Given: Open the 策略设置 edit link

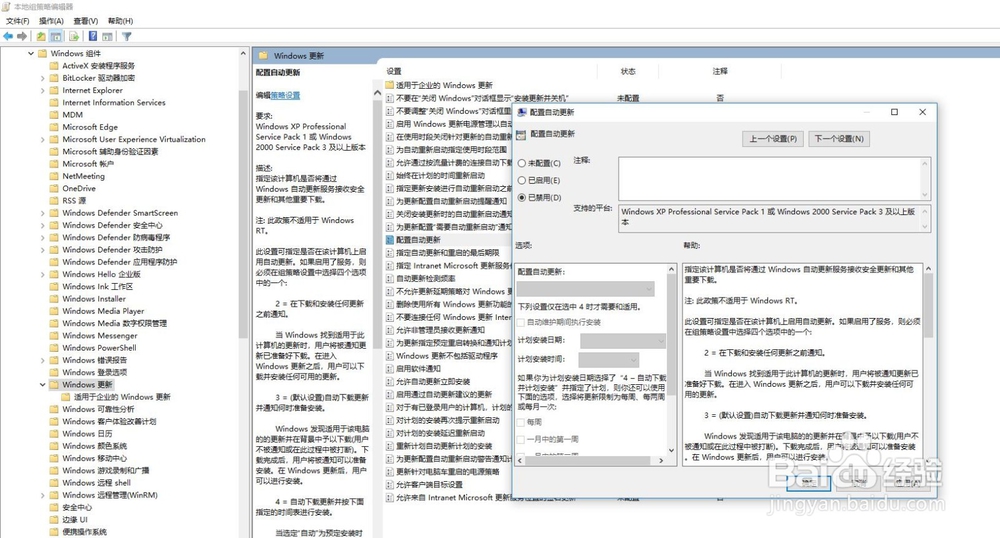Looking at the screenshot, I should click(x=285, y=96).
